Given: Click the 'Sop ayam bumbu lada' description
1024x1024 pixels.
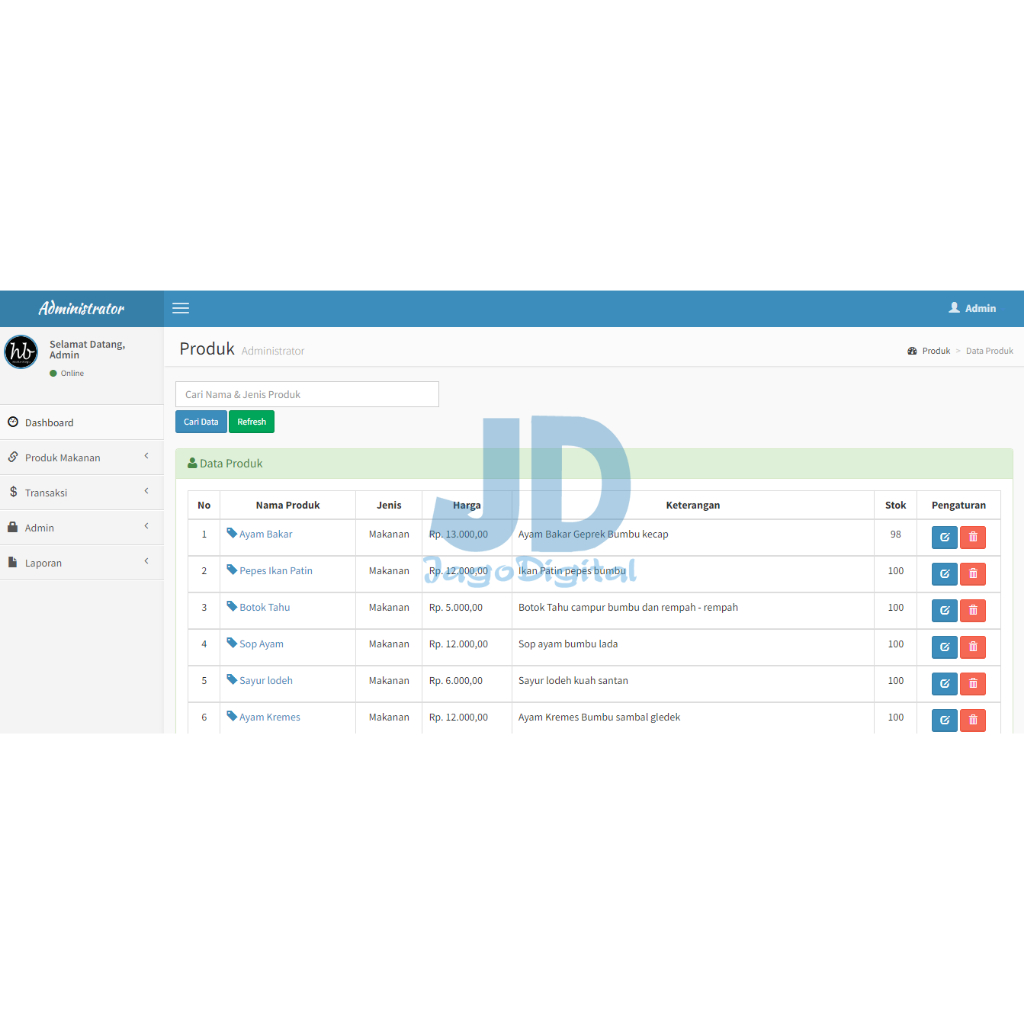Looking at the screenshot, I should coord(568,644).
